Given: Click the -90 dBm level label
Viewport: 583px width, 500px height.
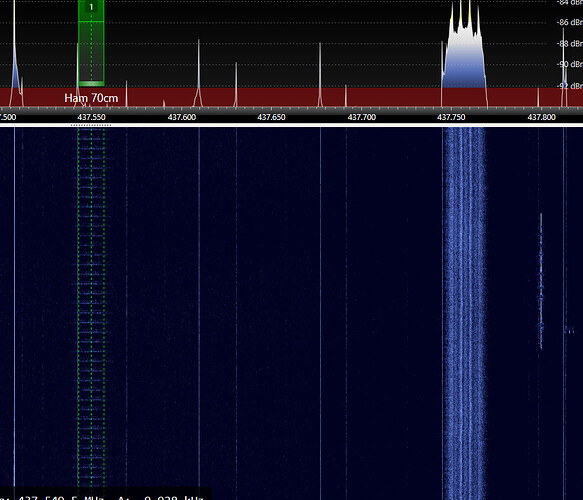Looking at the screenshot, I should [x=570, y=64].
